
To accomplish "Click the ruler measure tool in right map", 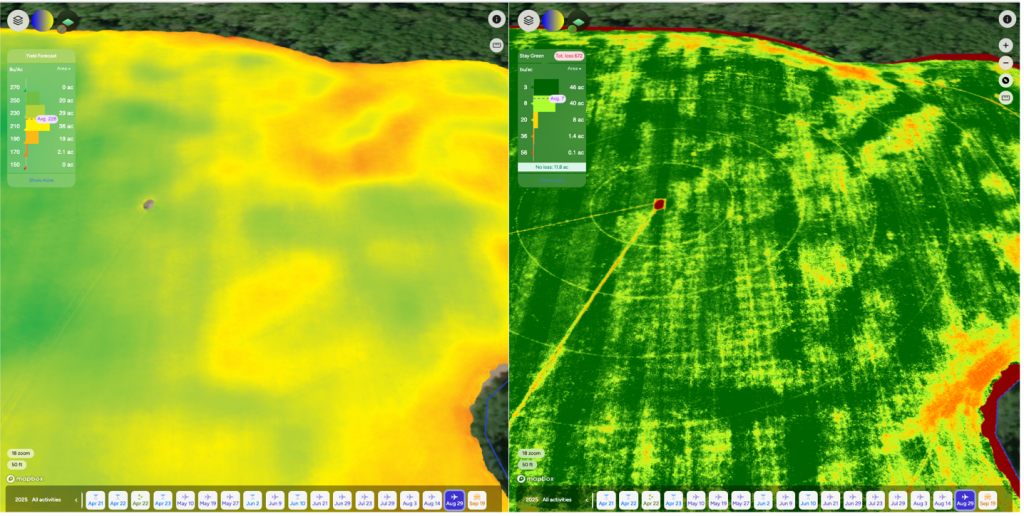I will click(x=1006, y=98).
